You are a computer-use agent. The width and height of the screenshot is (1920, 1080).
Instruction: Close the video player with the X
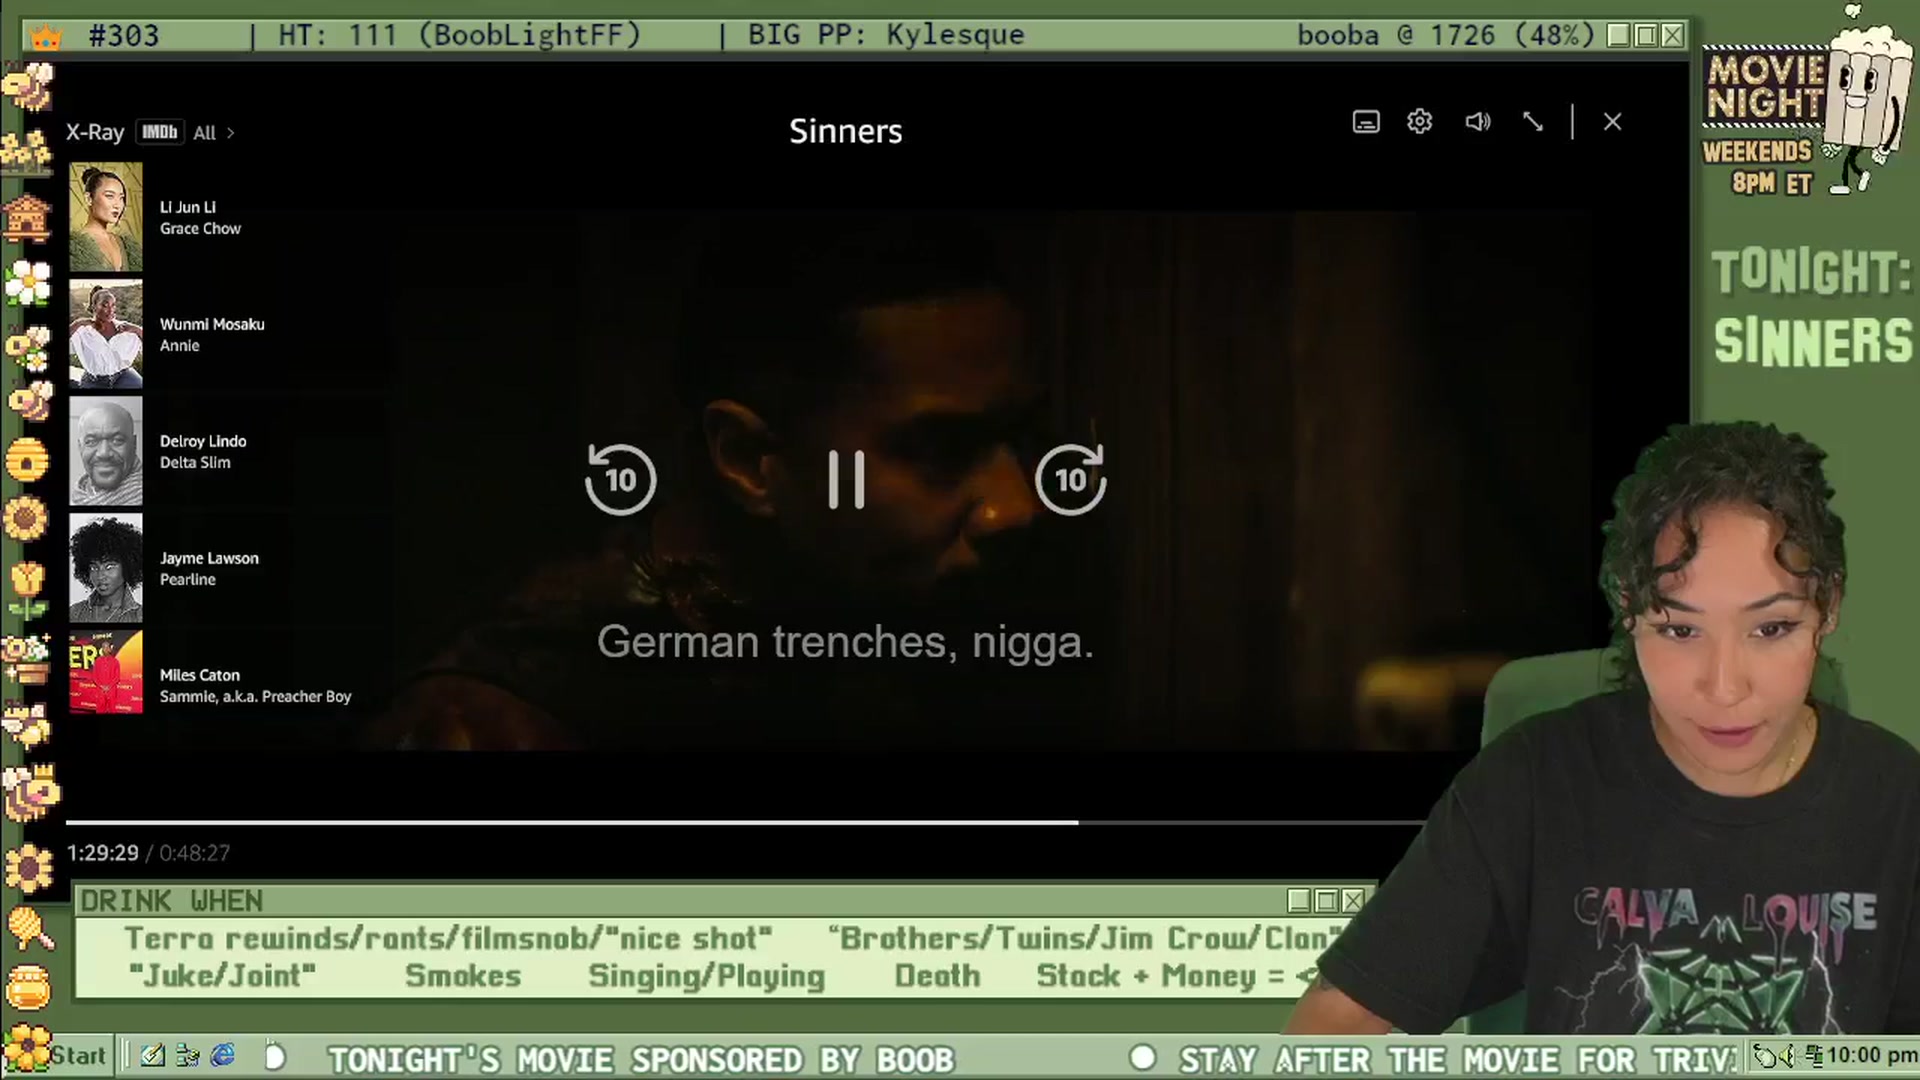pos(1612,122)
